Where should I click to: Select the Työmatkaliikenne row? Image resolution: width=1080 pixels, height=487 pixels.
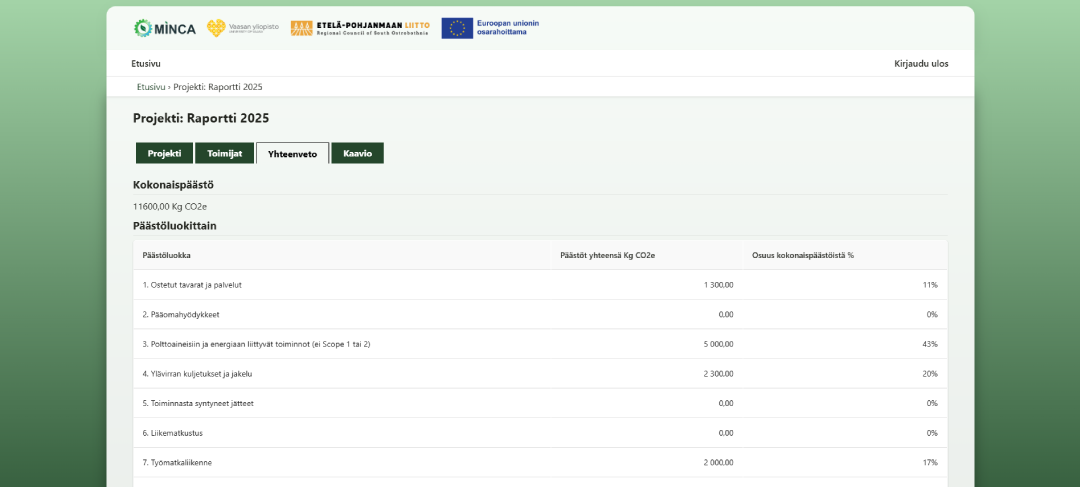tap(177, 462)
